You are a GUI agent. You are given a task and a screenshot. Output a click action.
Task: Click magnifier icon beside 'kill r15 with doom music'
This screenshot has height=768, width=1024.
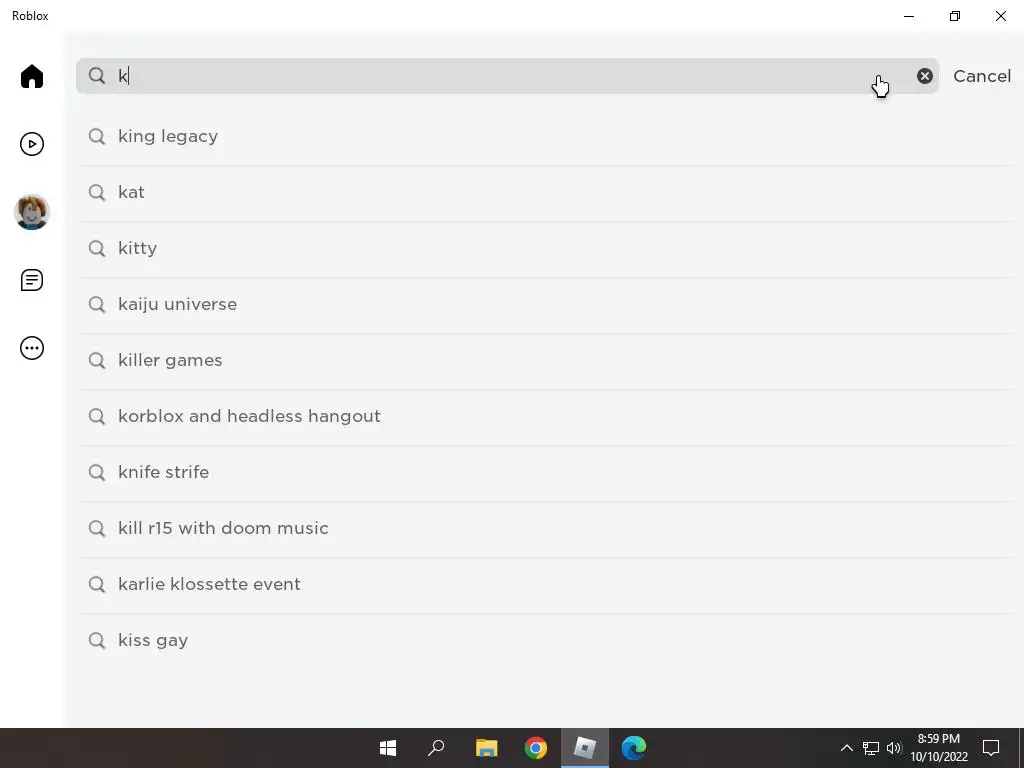click(97, 529)
